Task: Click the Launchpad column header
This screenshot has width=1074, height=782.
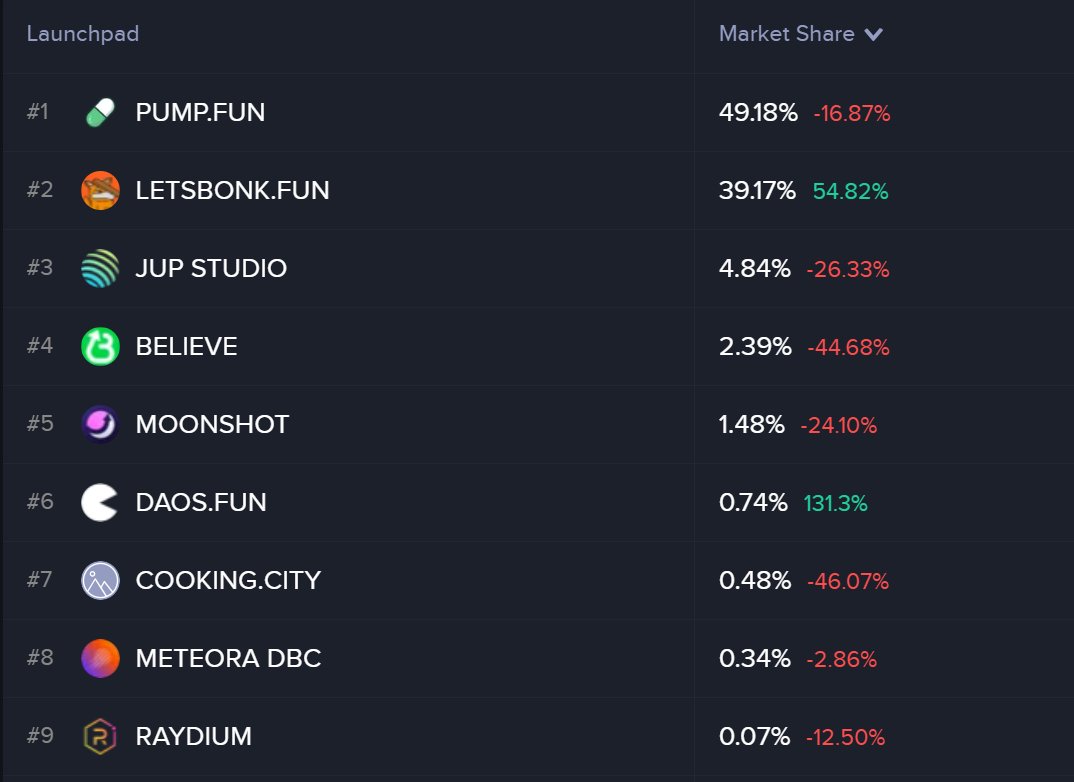Action: coord(83,34)
